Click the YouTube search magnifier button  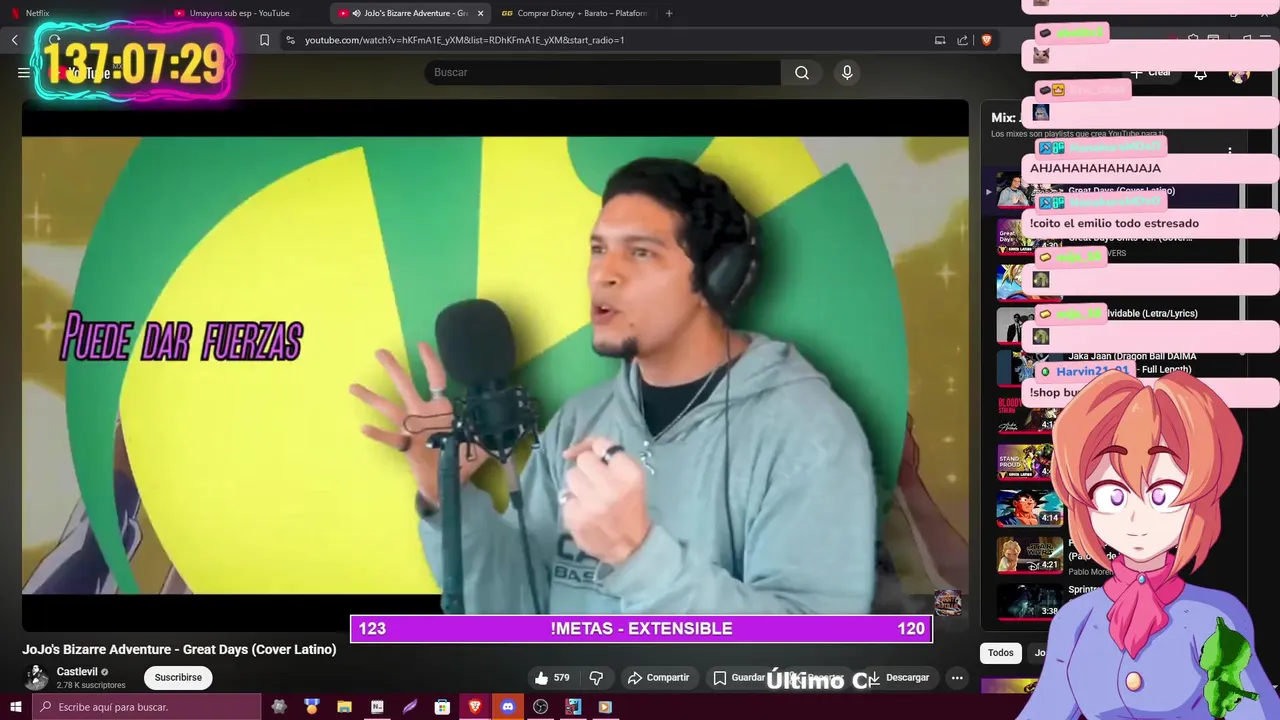pos(802,72)
